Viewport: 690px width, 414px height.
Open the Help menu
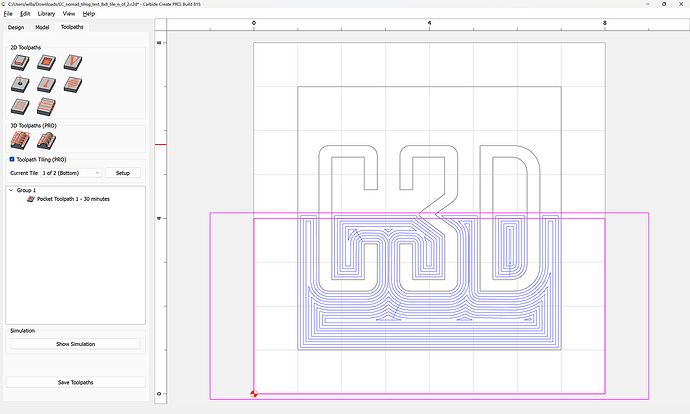[89, 14]
